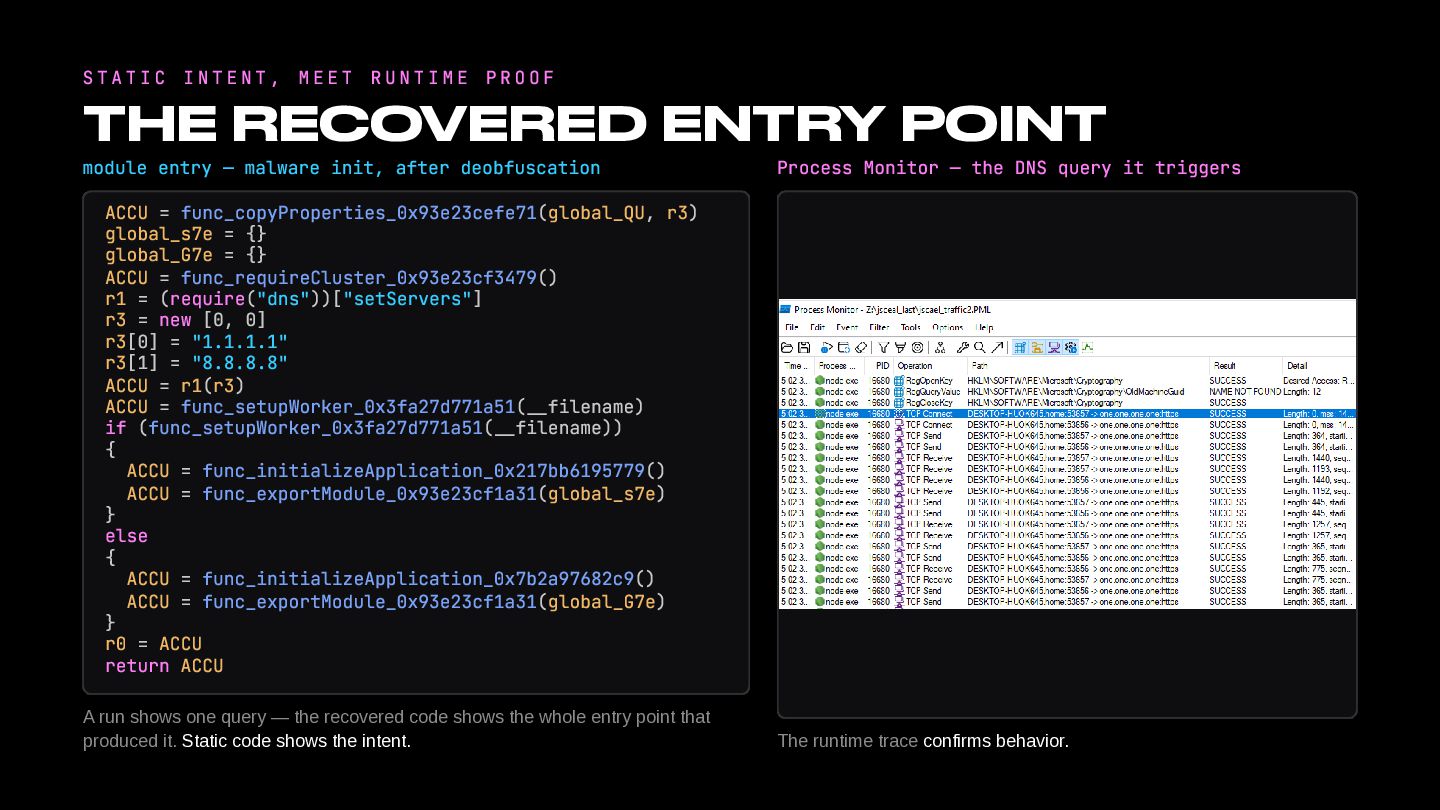This screenshot has height=810, width=1440.
Task: Click 'THE RECOVERED ENTRY POINT' slide title
Action: (x=594, y=124)
